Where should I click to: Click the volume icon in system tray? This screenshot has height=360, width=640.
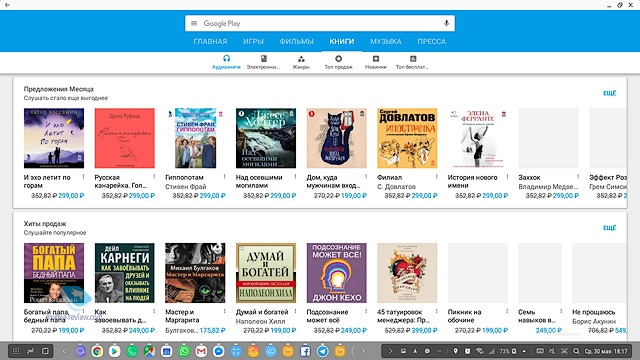pos(552,351)
